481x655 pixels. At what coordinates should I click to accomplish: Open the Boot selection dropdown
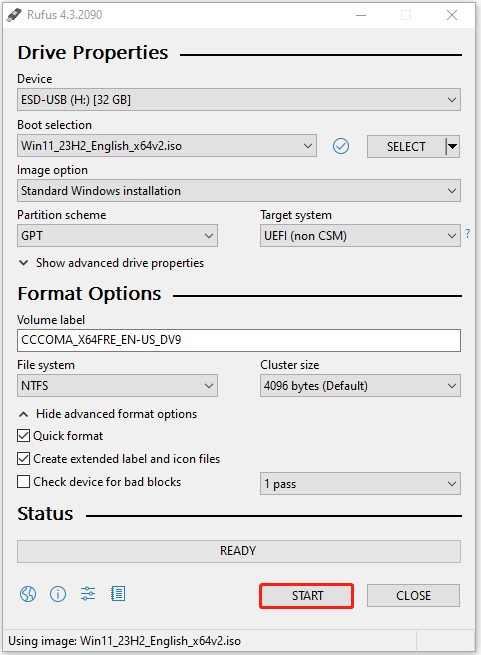click(167, 146)
